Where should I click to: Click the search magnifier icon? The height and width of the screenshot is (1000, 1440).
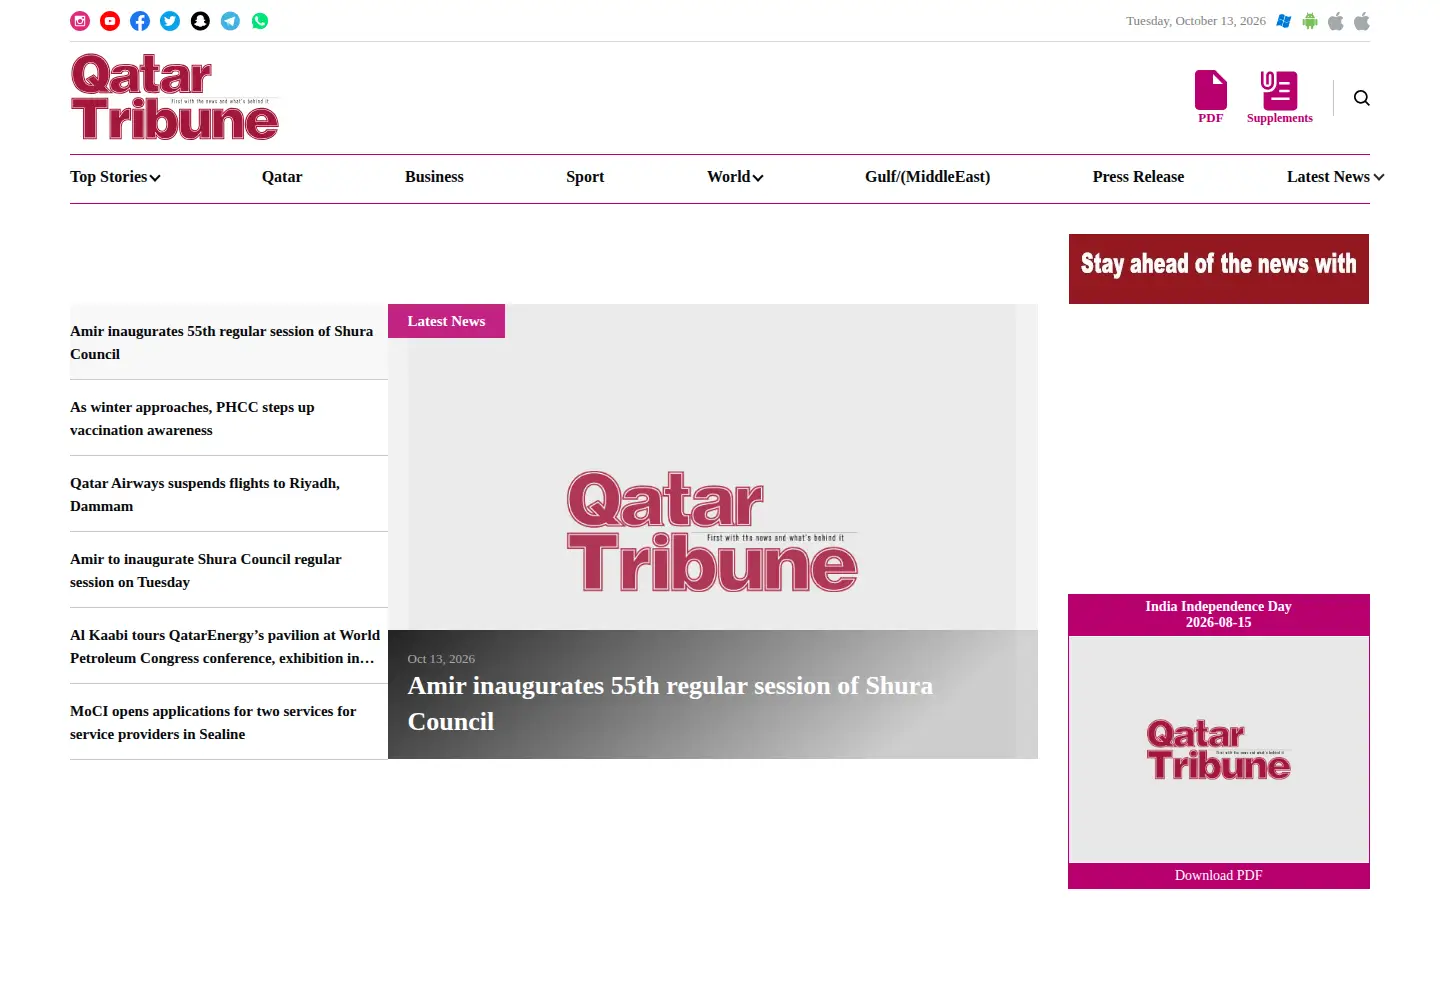[x=1362, y=98]
